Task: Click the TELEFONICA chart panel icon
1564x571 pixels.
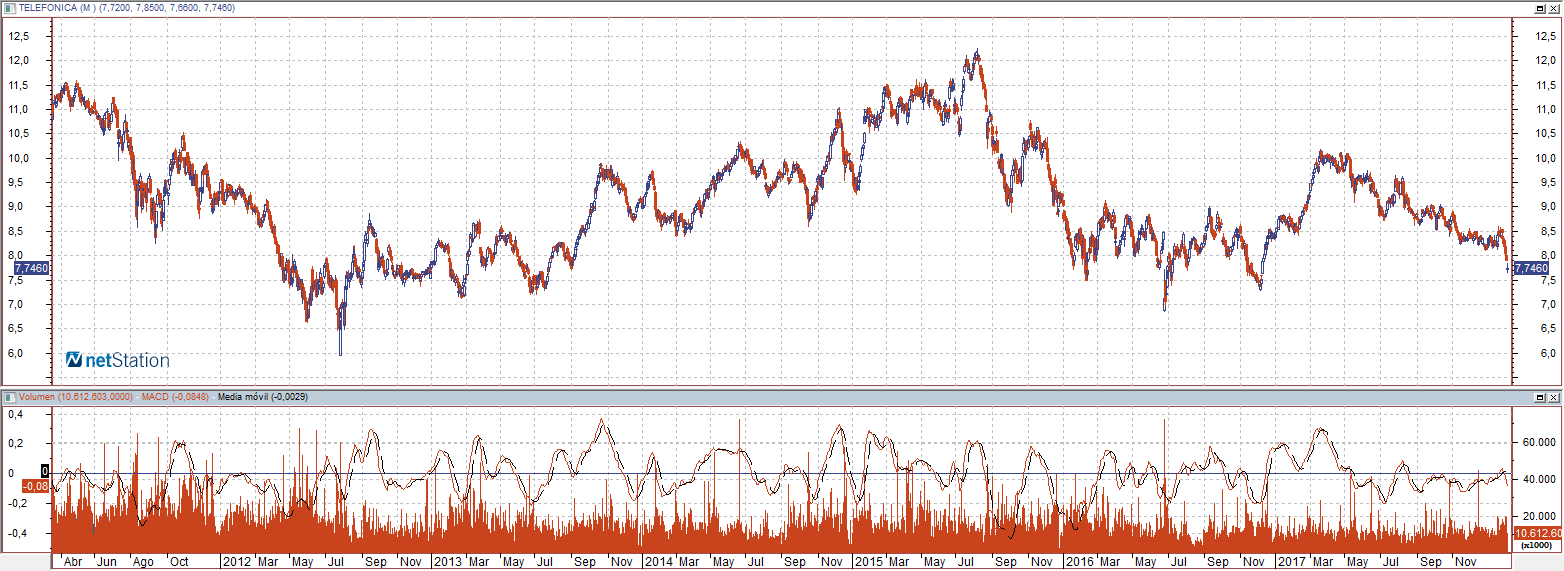Action: tap(10, 7)
